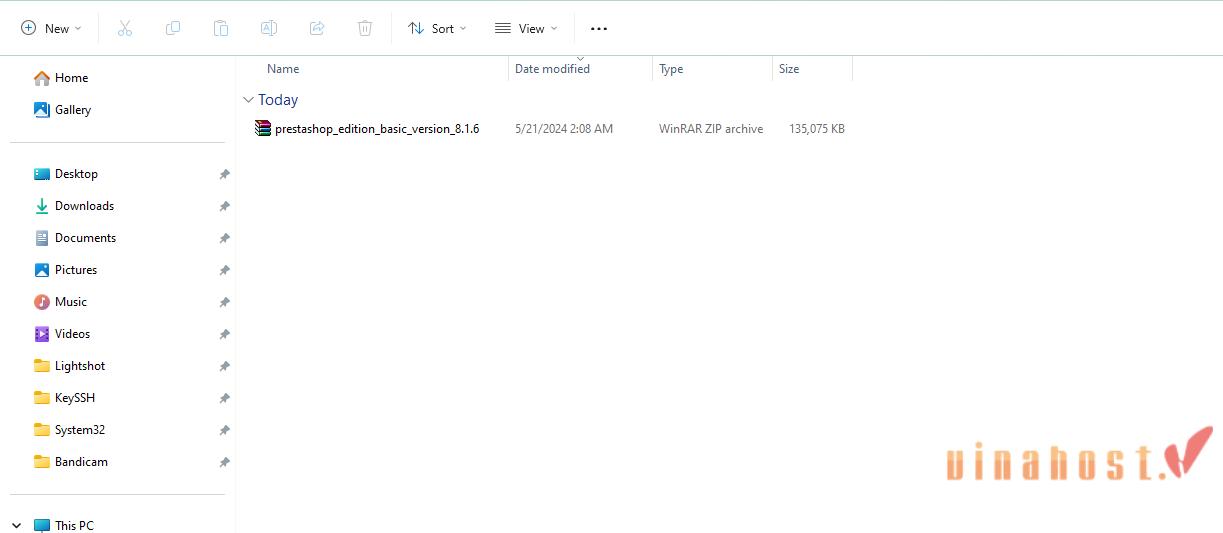Sort by Date modified column header
This screenshot has width=1223, height=533.
[x=552, y=69]
